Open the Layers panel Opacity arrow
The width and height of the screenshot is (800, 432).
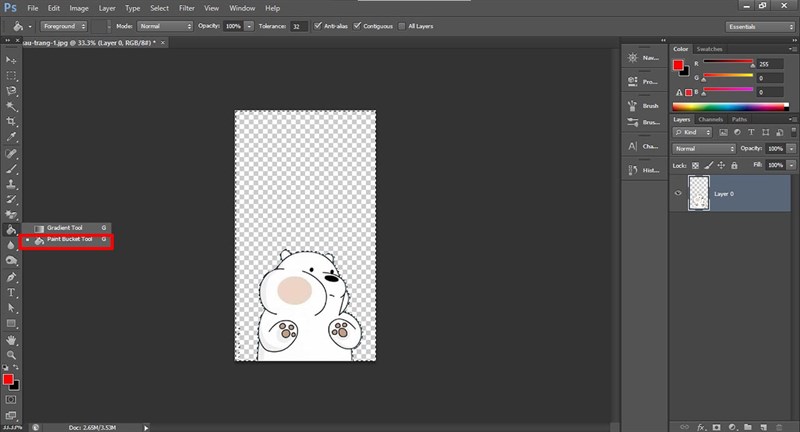[791, 148]
